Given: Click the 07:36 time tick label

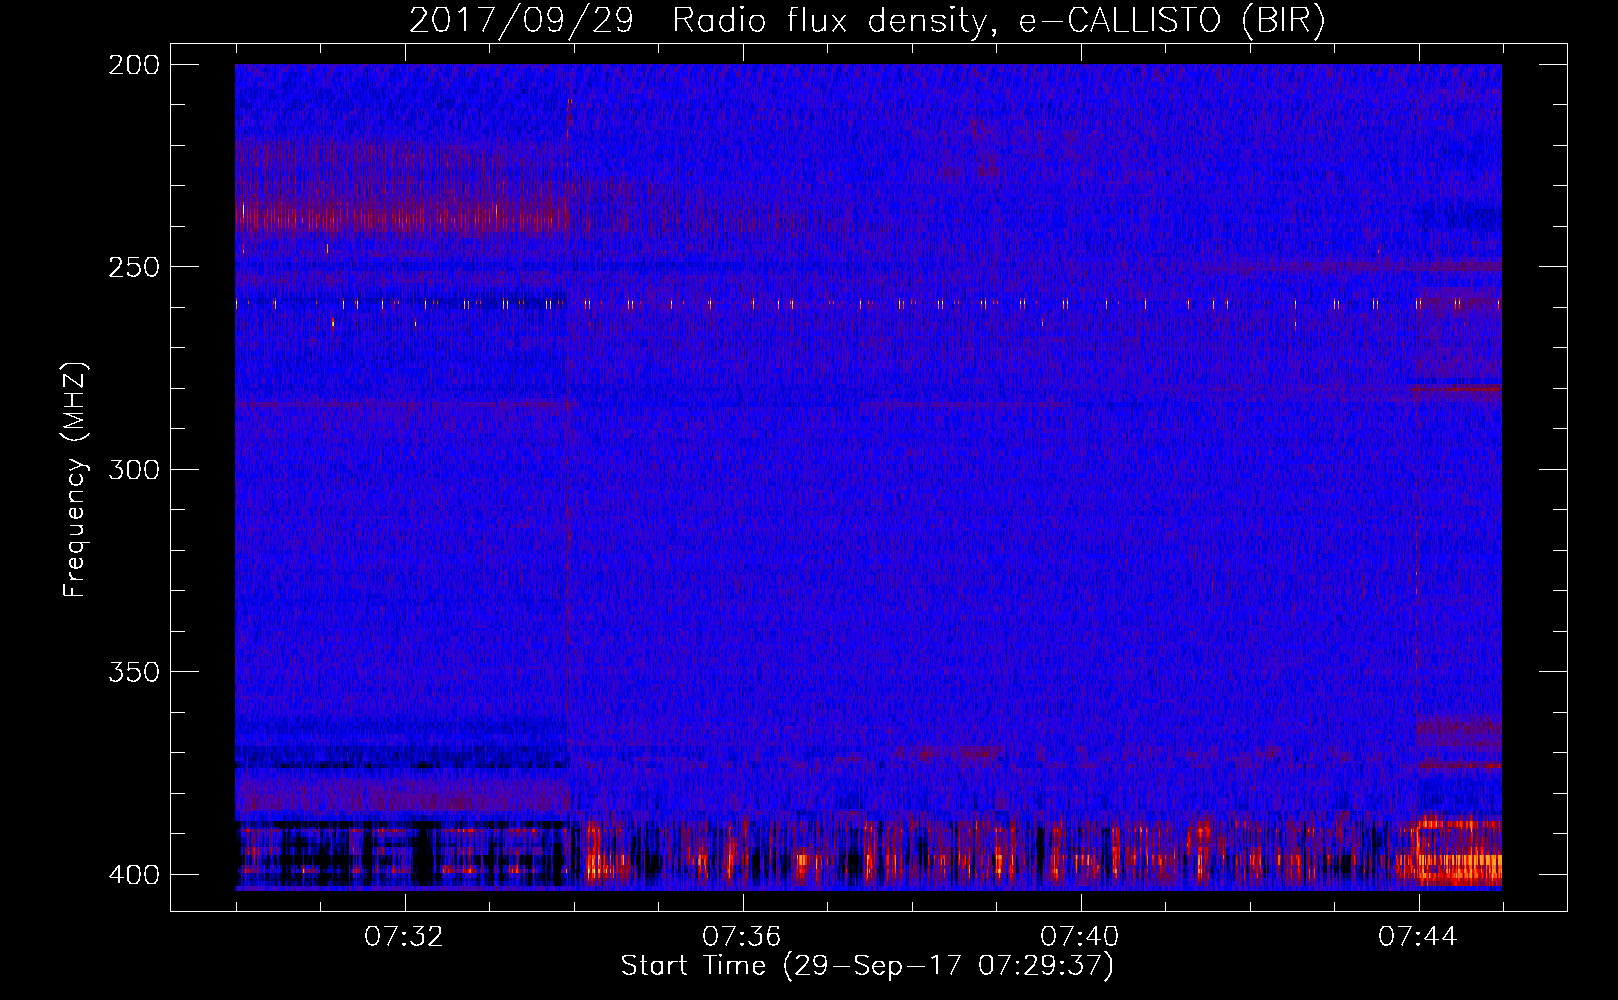Looking at the screenshot, I should pyautogui.click(x=742, y=937).
